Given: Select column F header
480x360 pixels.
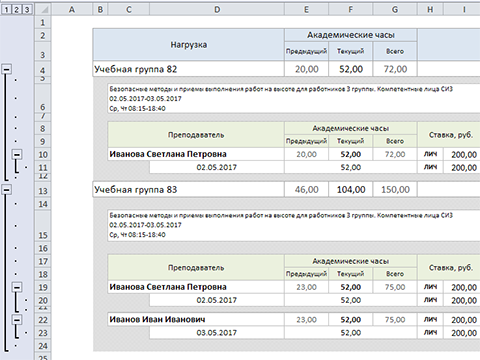Looking at the screenshot, I should point(351,10).
